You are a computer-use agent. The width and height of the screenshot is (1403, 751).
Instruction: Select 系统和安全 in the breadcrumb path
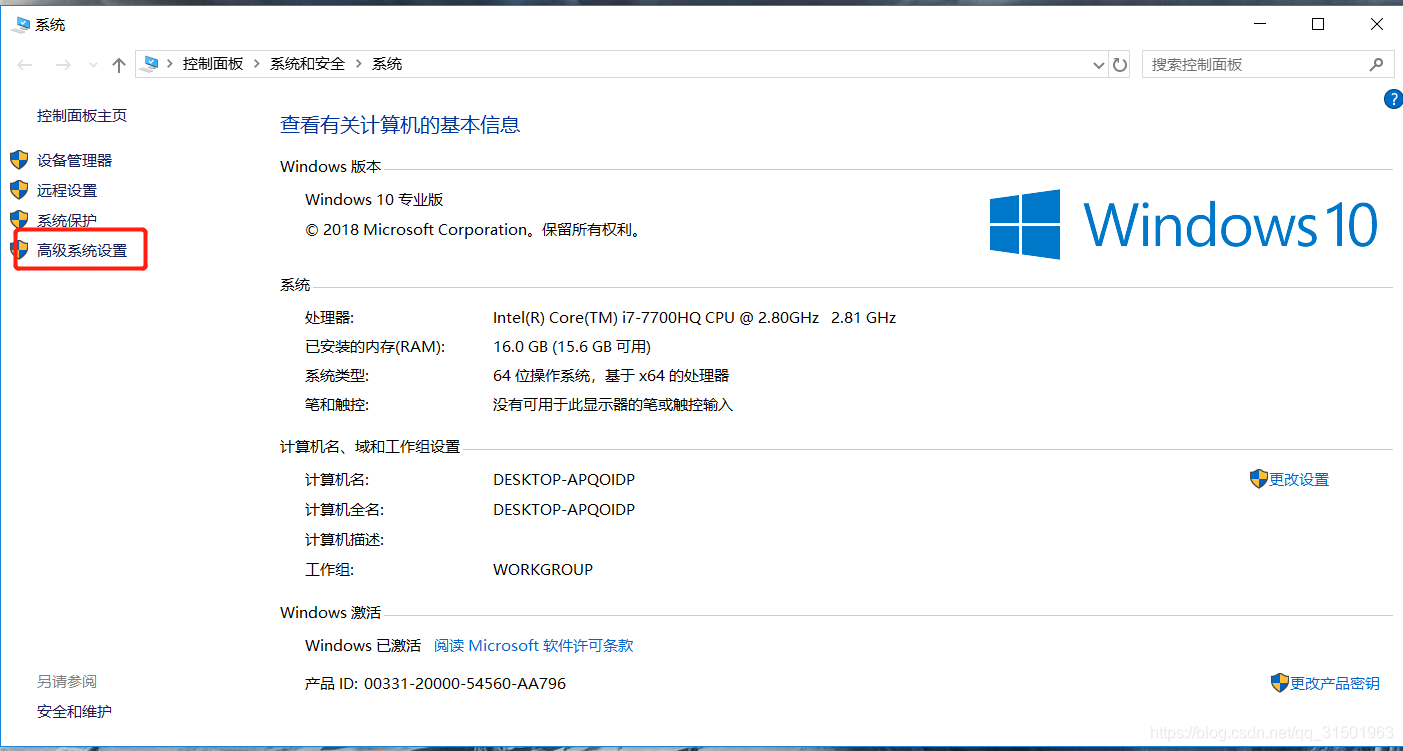tap(307, 64)
